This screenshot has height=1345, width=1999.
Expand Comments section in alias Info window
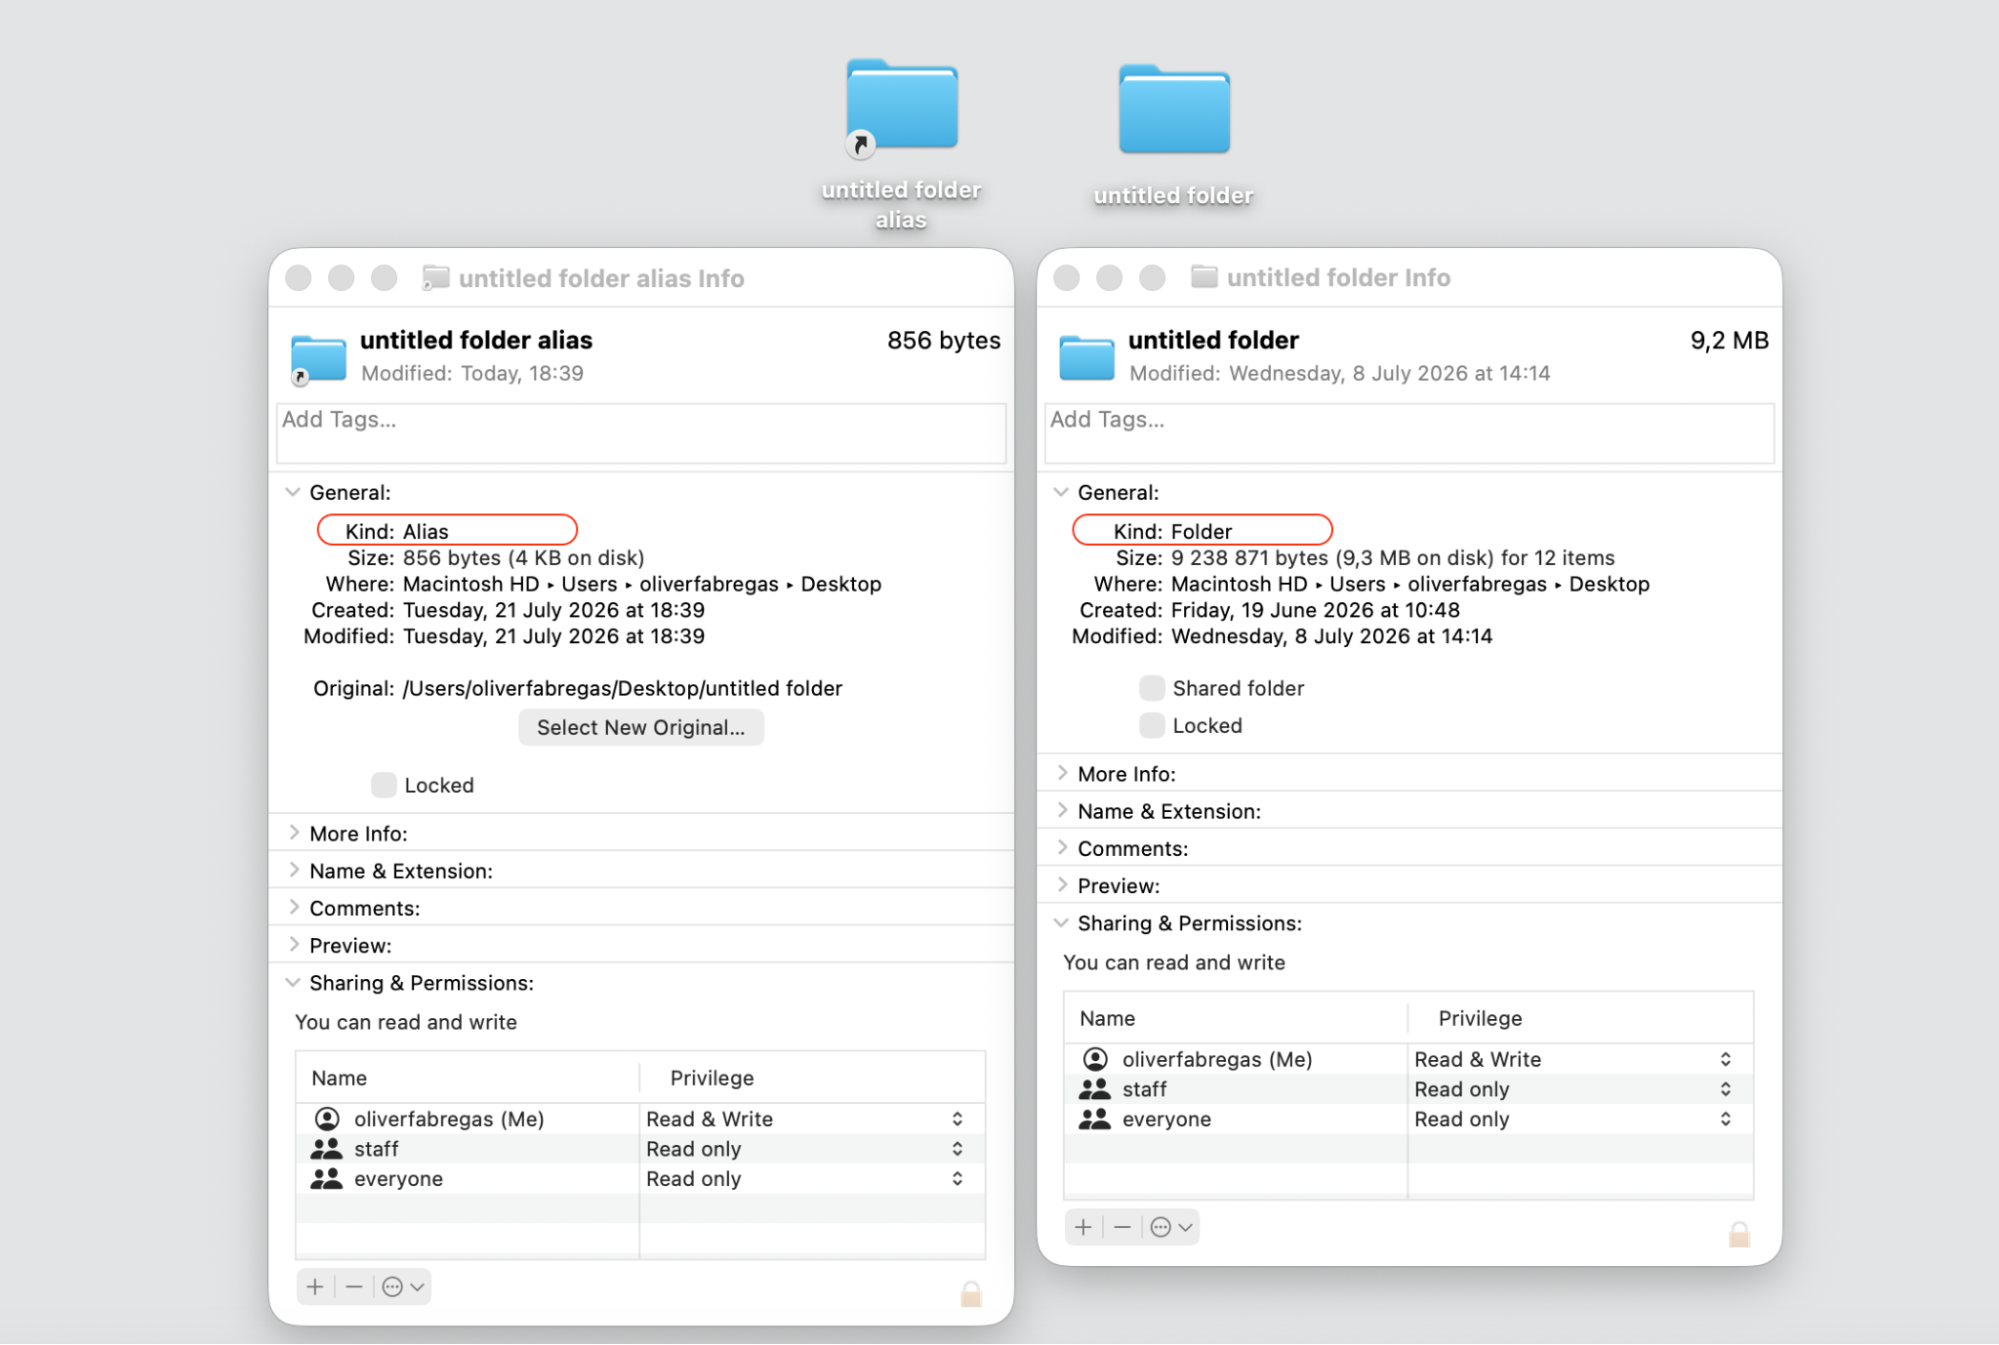click(x=294, y=907)
